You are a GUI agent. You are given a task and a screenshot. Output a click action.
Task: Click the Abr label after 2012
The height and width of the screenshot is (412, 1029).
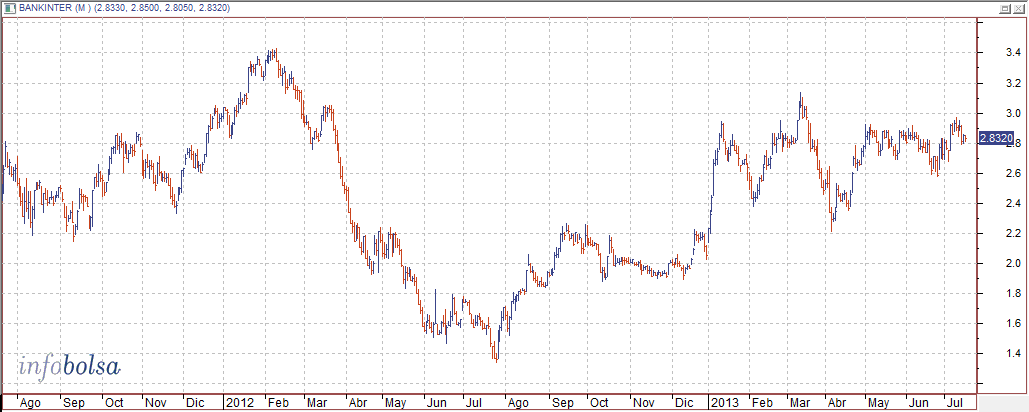coord(356,402)
